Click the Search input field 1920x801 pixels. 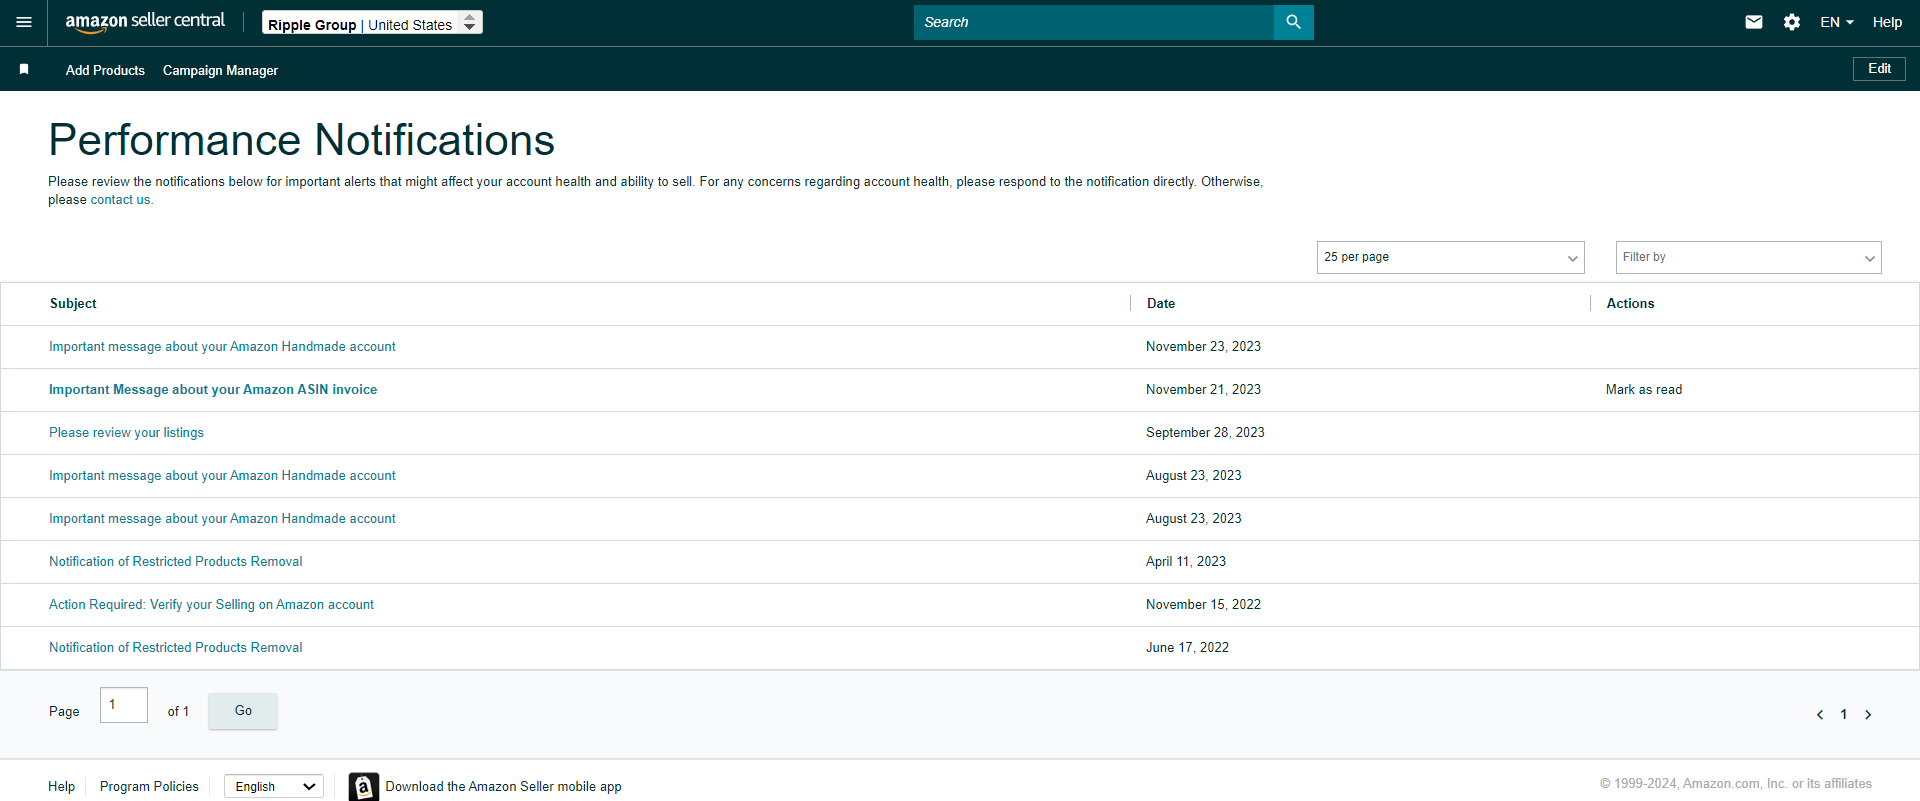tap(1093, 22)
